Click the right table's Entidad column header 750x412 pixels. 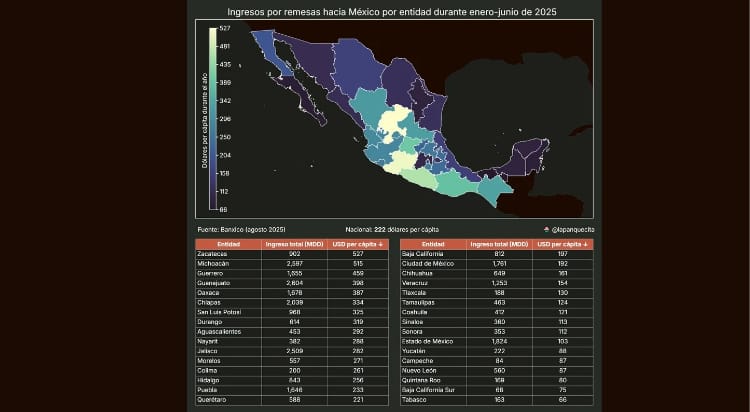(x=433, y=244)
